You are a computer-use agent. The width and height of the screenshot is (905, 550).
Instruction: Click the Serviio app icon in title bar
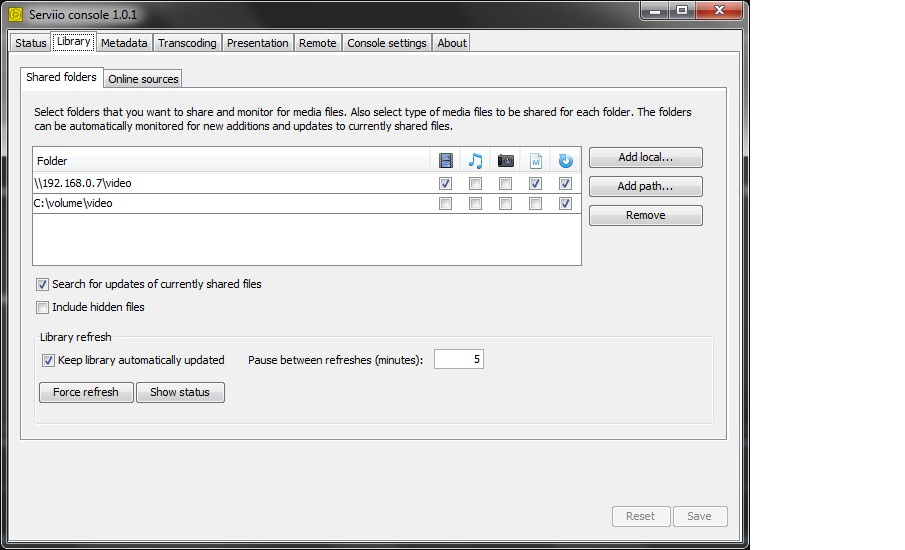[16, 14]
